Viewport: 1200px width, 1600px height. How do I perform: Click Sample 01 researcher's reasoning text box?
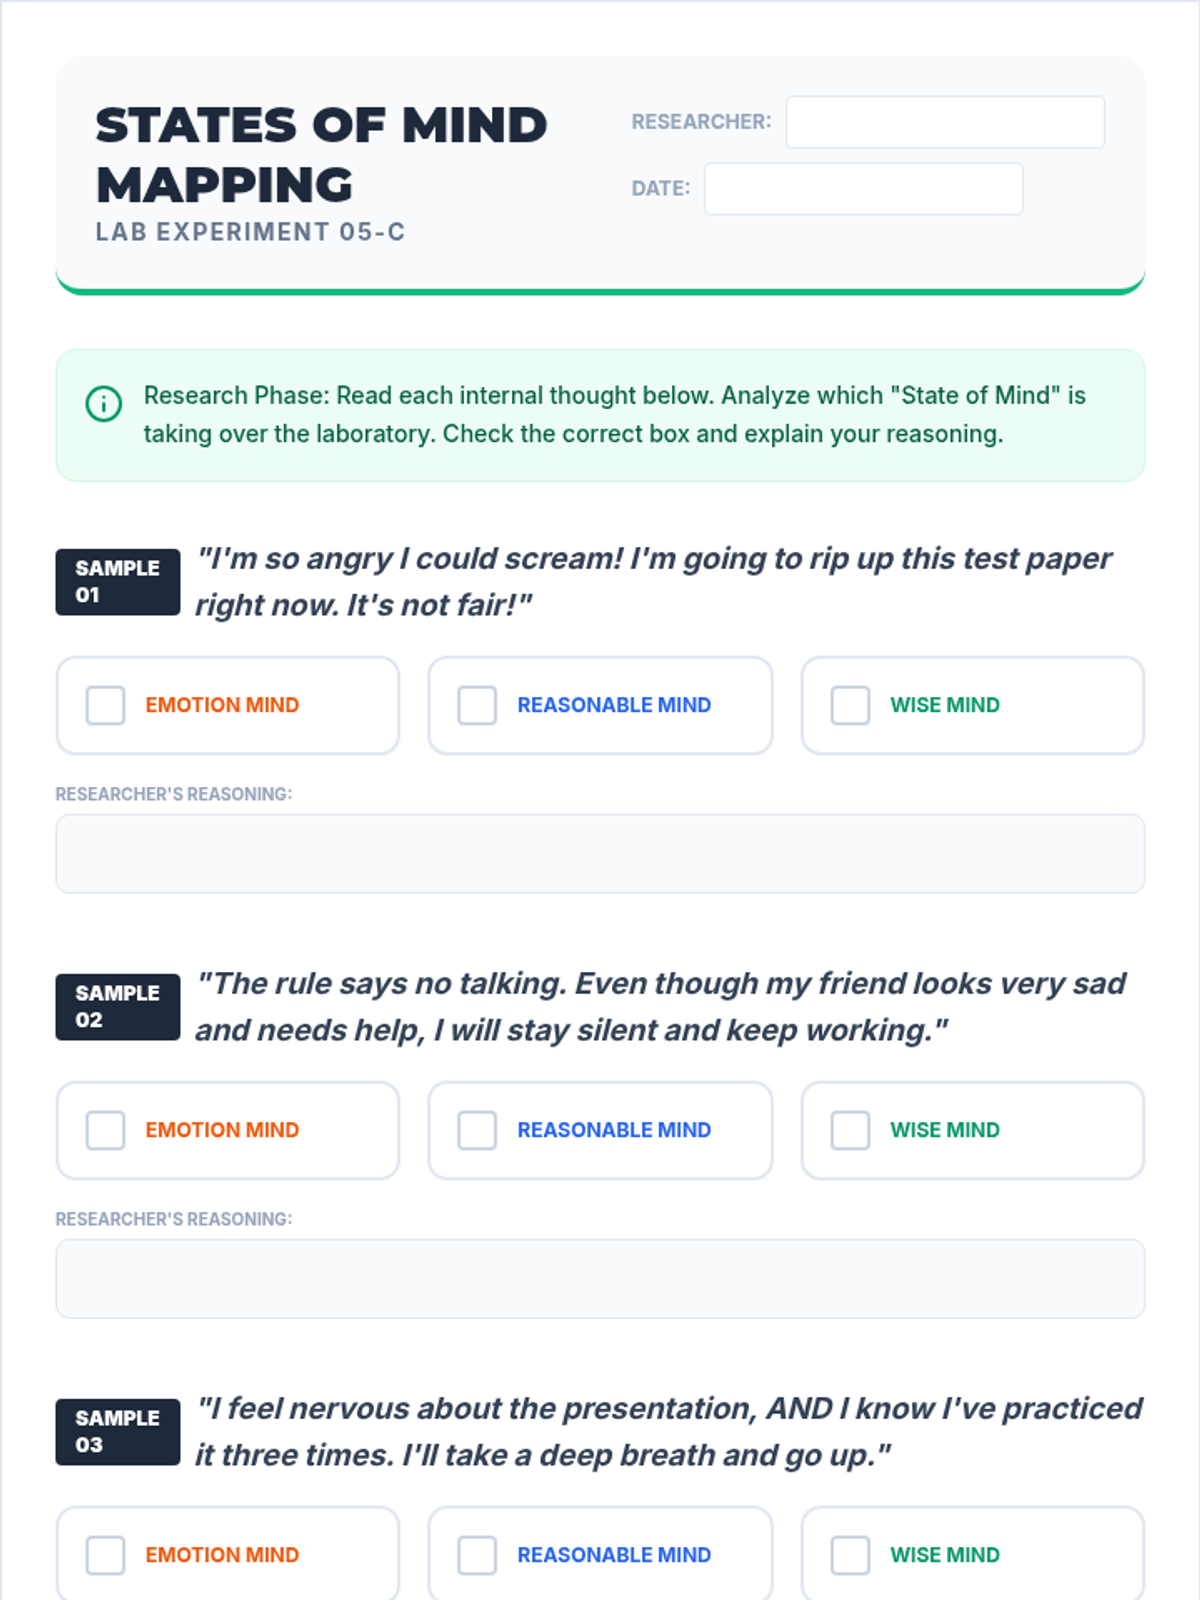[x=600, y=853]
